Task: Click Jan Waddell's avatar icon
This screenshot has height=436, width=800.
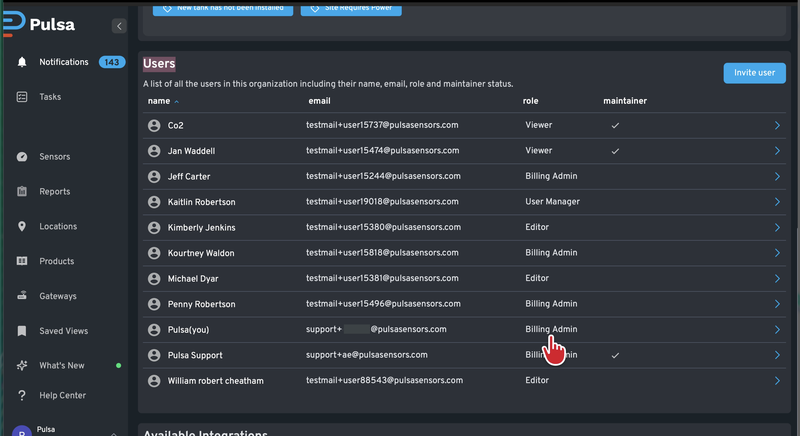Action: click(x=154, y=151)
